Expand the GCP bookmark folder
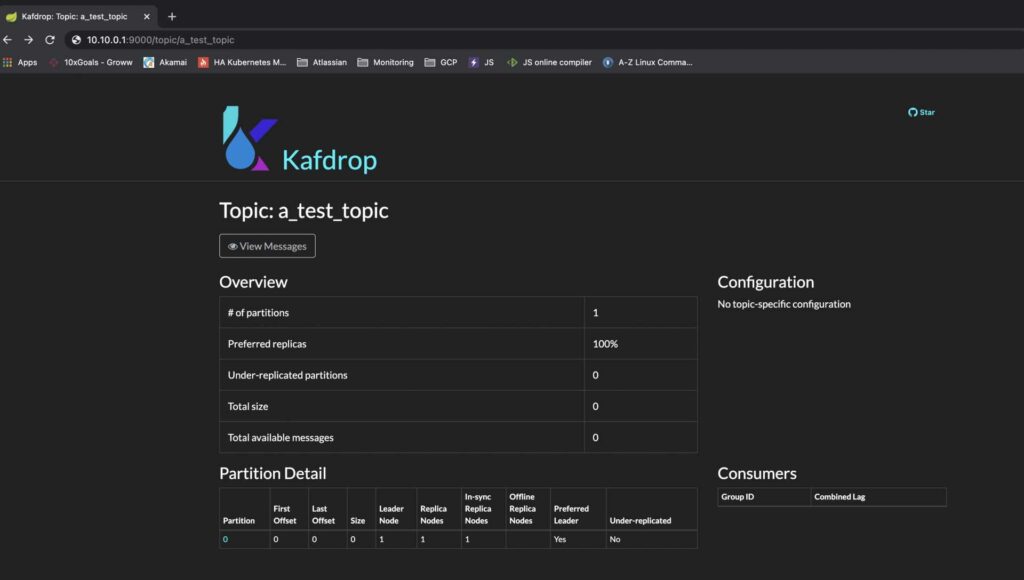This screenshot has height=580, width=1024. point(441,62)
